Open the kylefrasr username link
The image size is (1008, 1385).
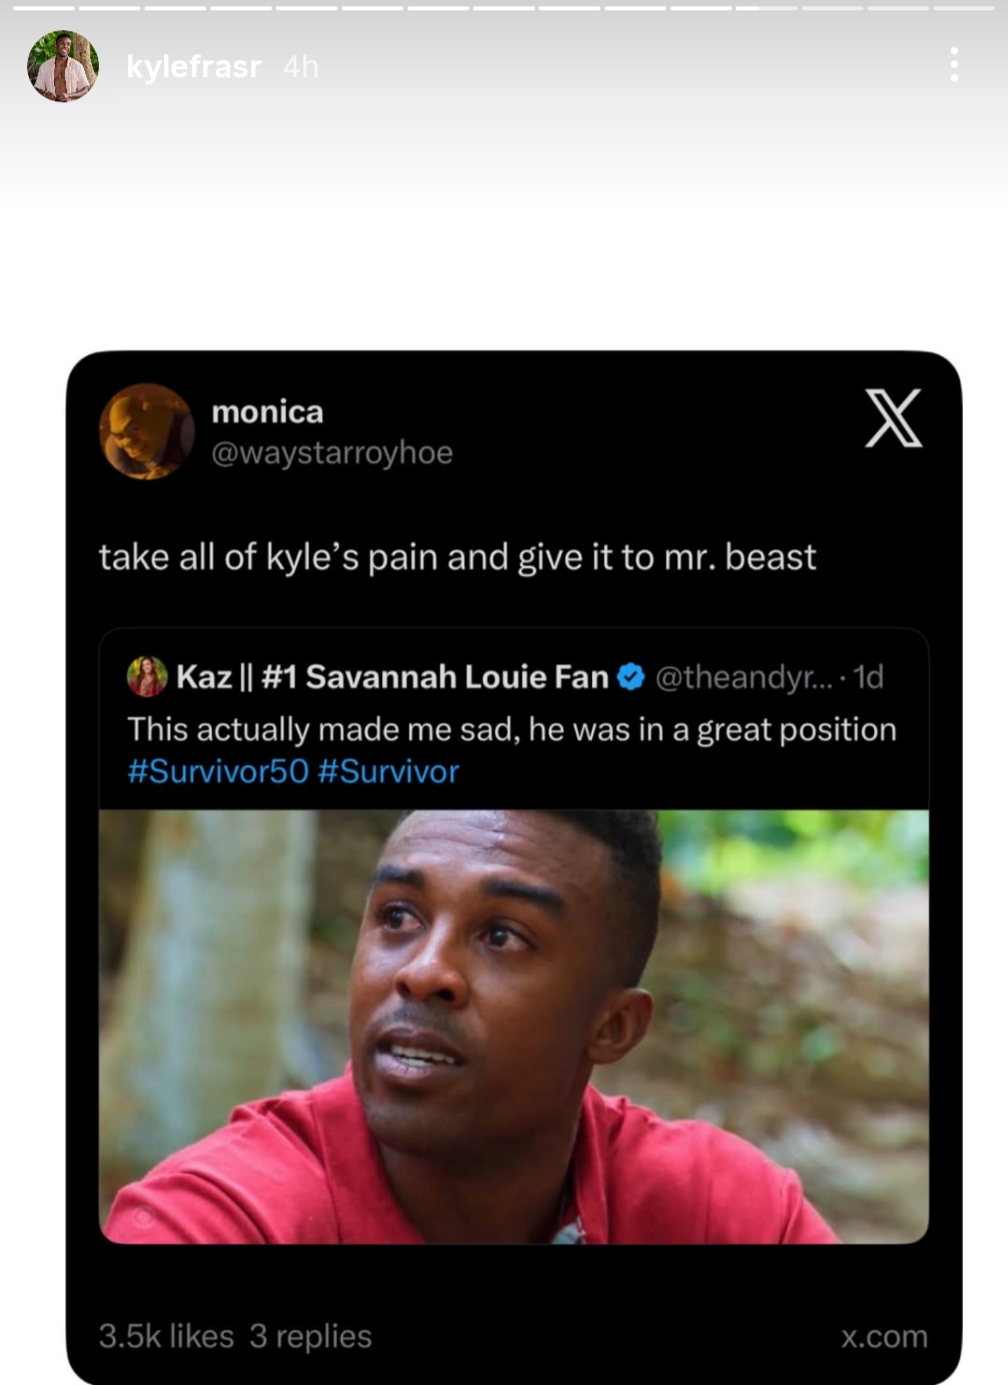coord(193,67)
